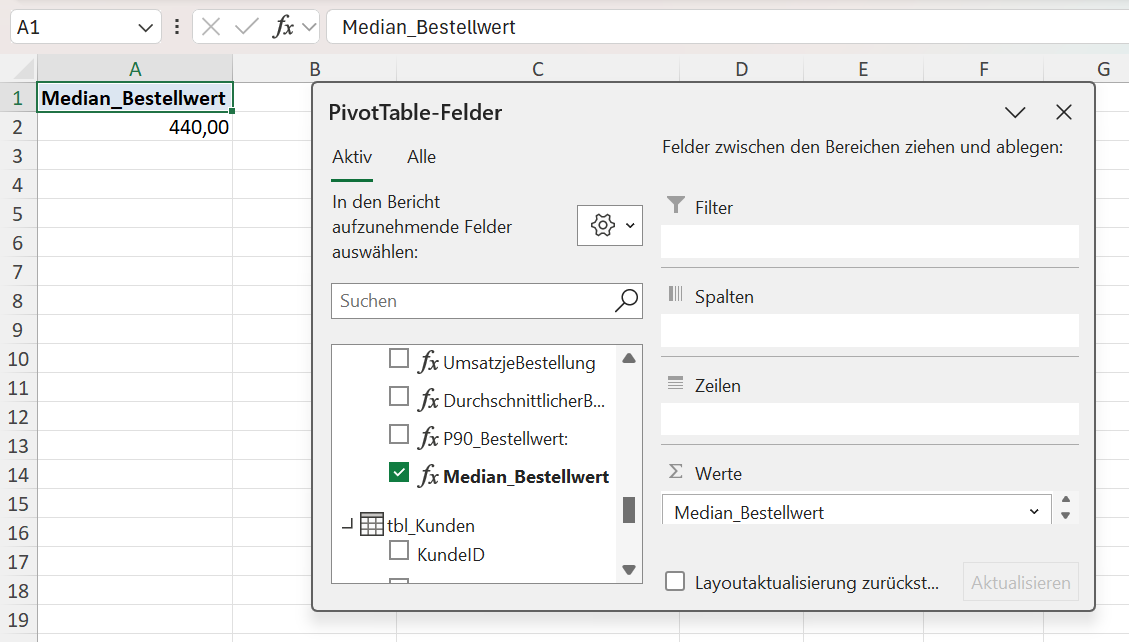Screen dimensions: 1129x642
Task: Open the Name Box dropdown
Action: (x=146, y=28)
